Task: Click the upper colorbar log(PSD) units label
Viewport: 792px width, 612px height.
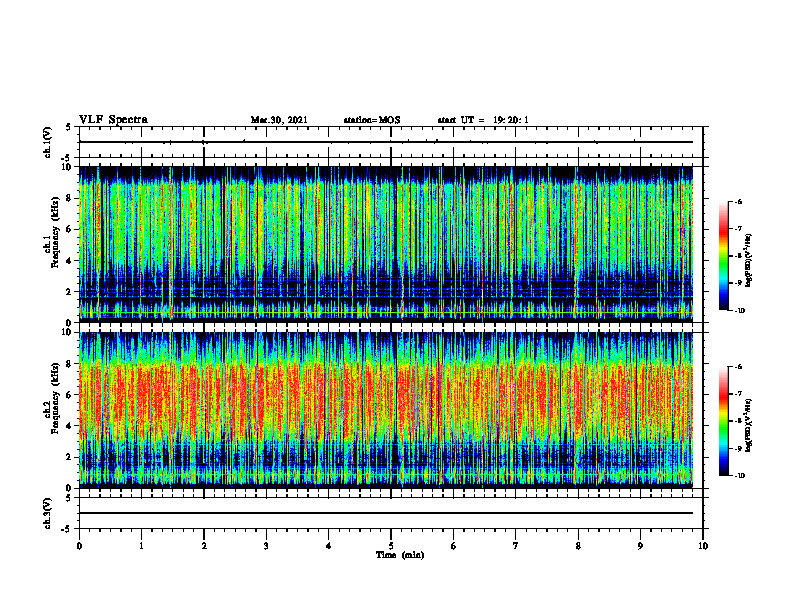Action: 748,261
